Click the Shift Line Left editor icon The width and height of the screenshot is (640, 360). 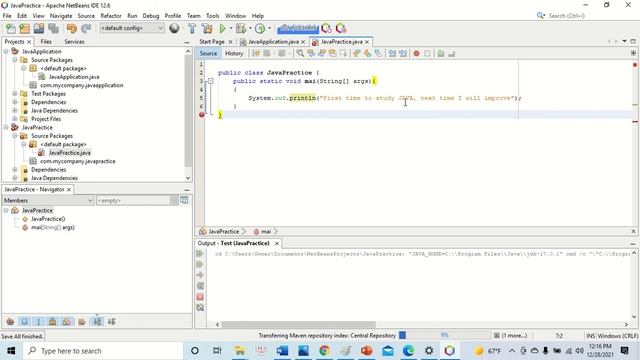pos(392,53)
